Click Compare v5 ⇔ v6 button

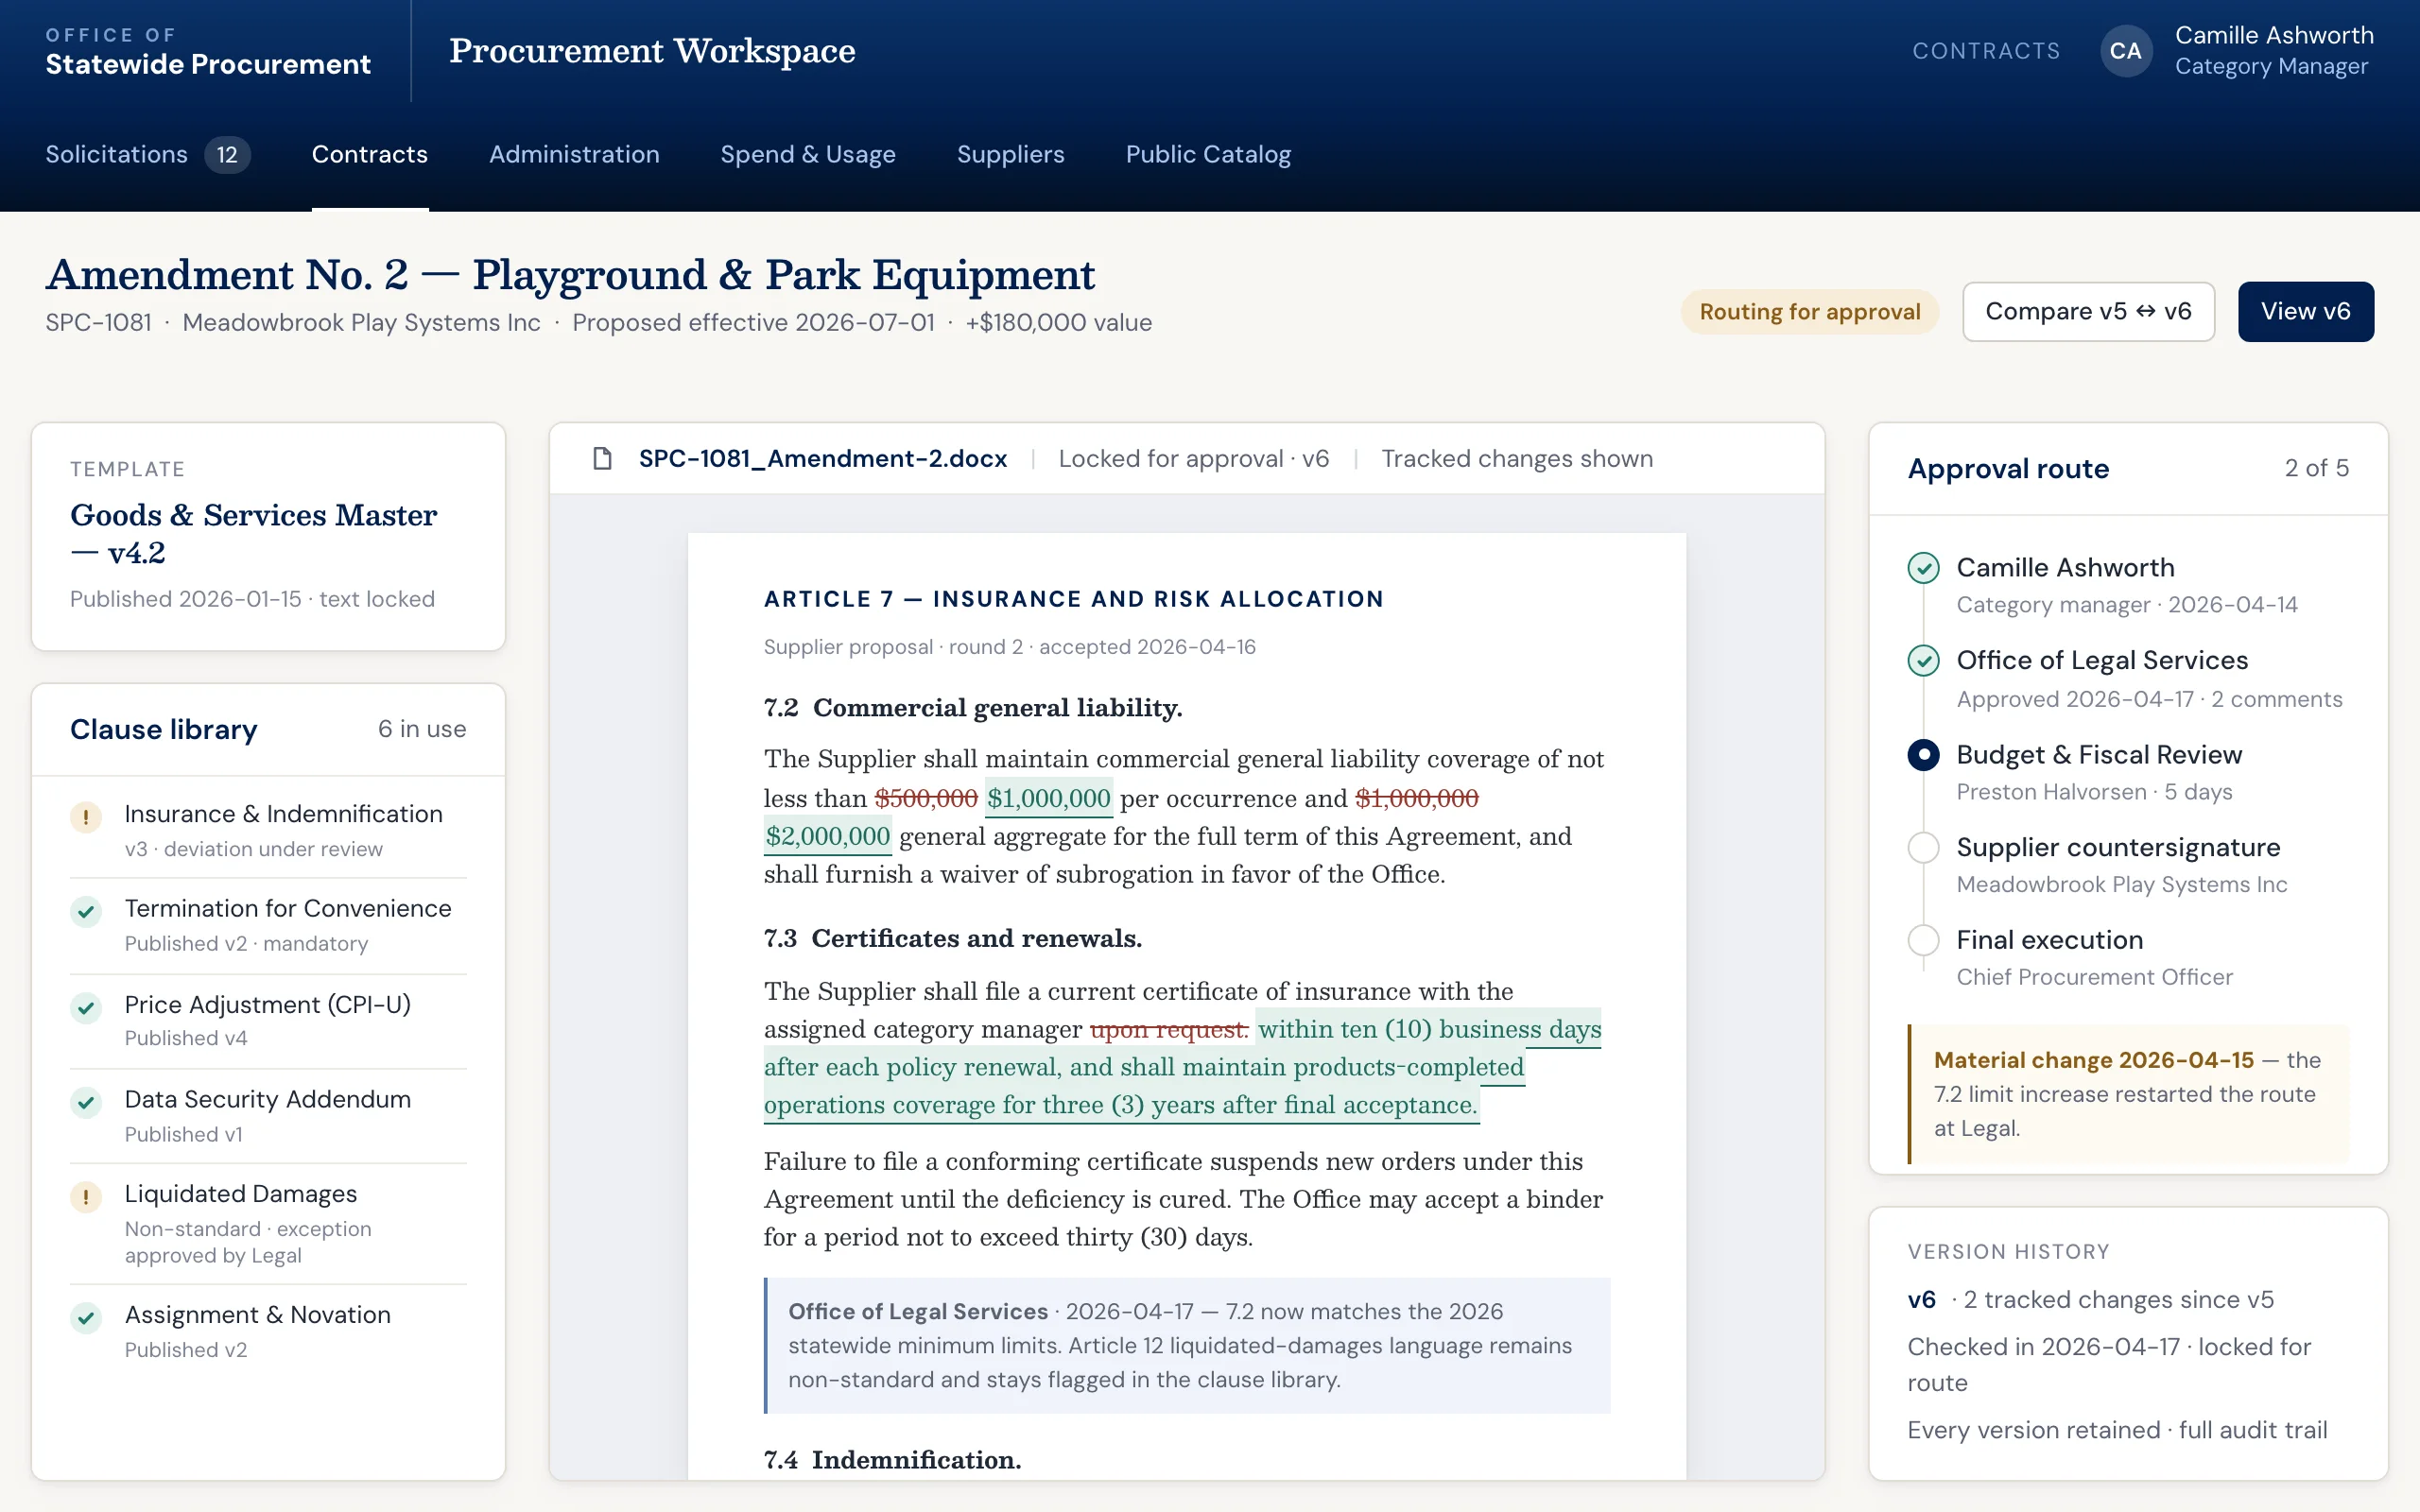coord(2088,312)
